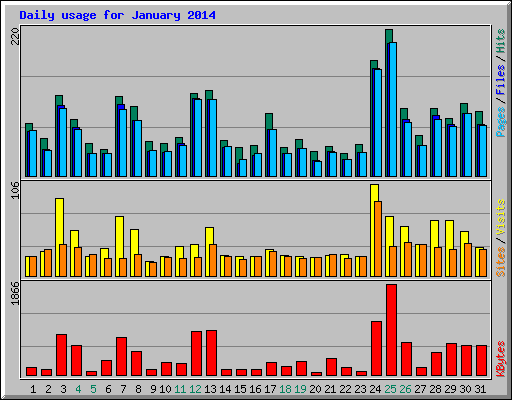
Task: Click day label "30" on the x-axis
Action: 465,389
